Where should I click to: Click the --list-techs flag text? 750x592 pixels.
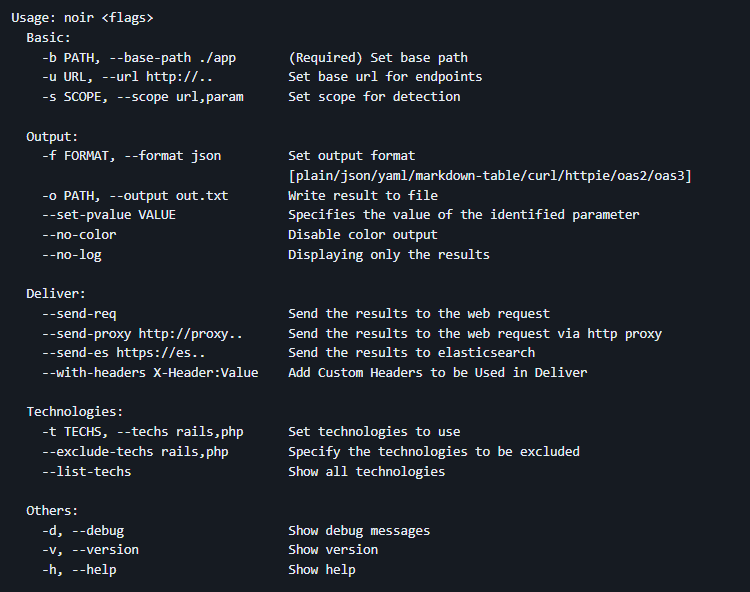[86, 471]
